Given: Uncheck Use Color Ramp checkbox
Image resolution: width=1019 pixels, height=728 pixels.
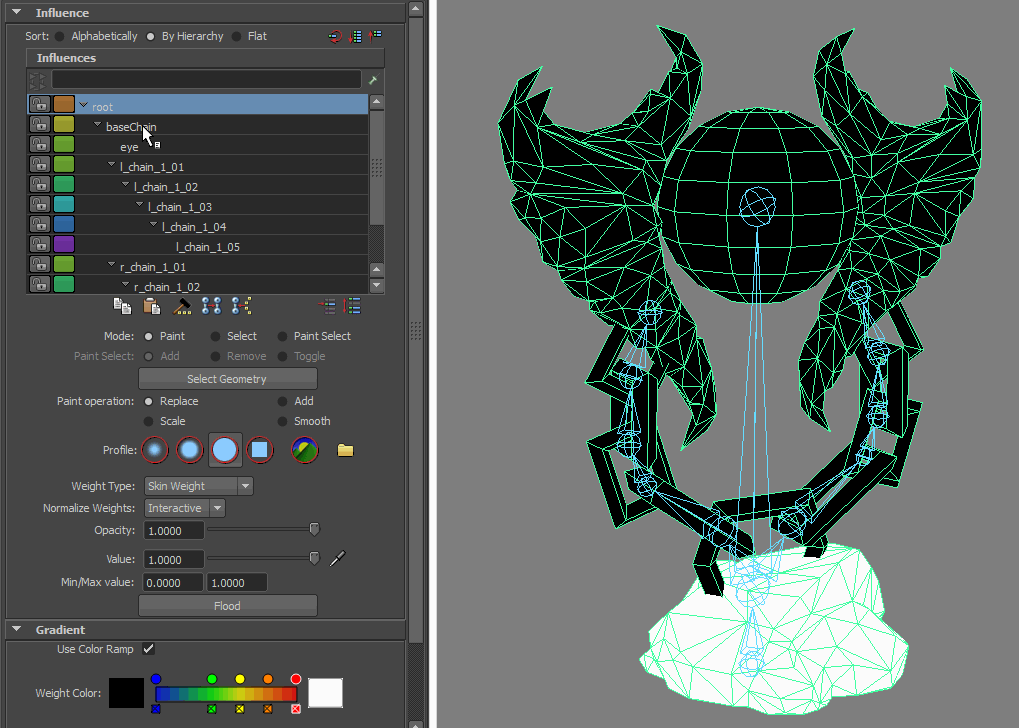Looking at the screenshot, I should (x=148, y=649).
